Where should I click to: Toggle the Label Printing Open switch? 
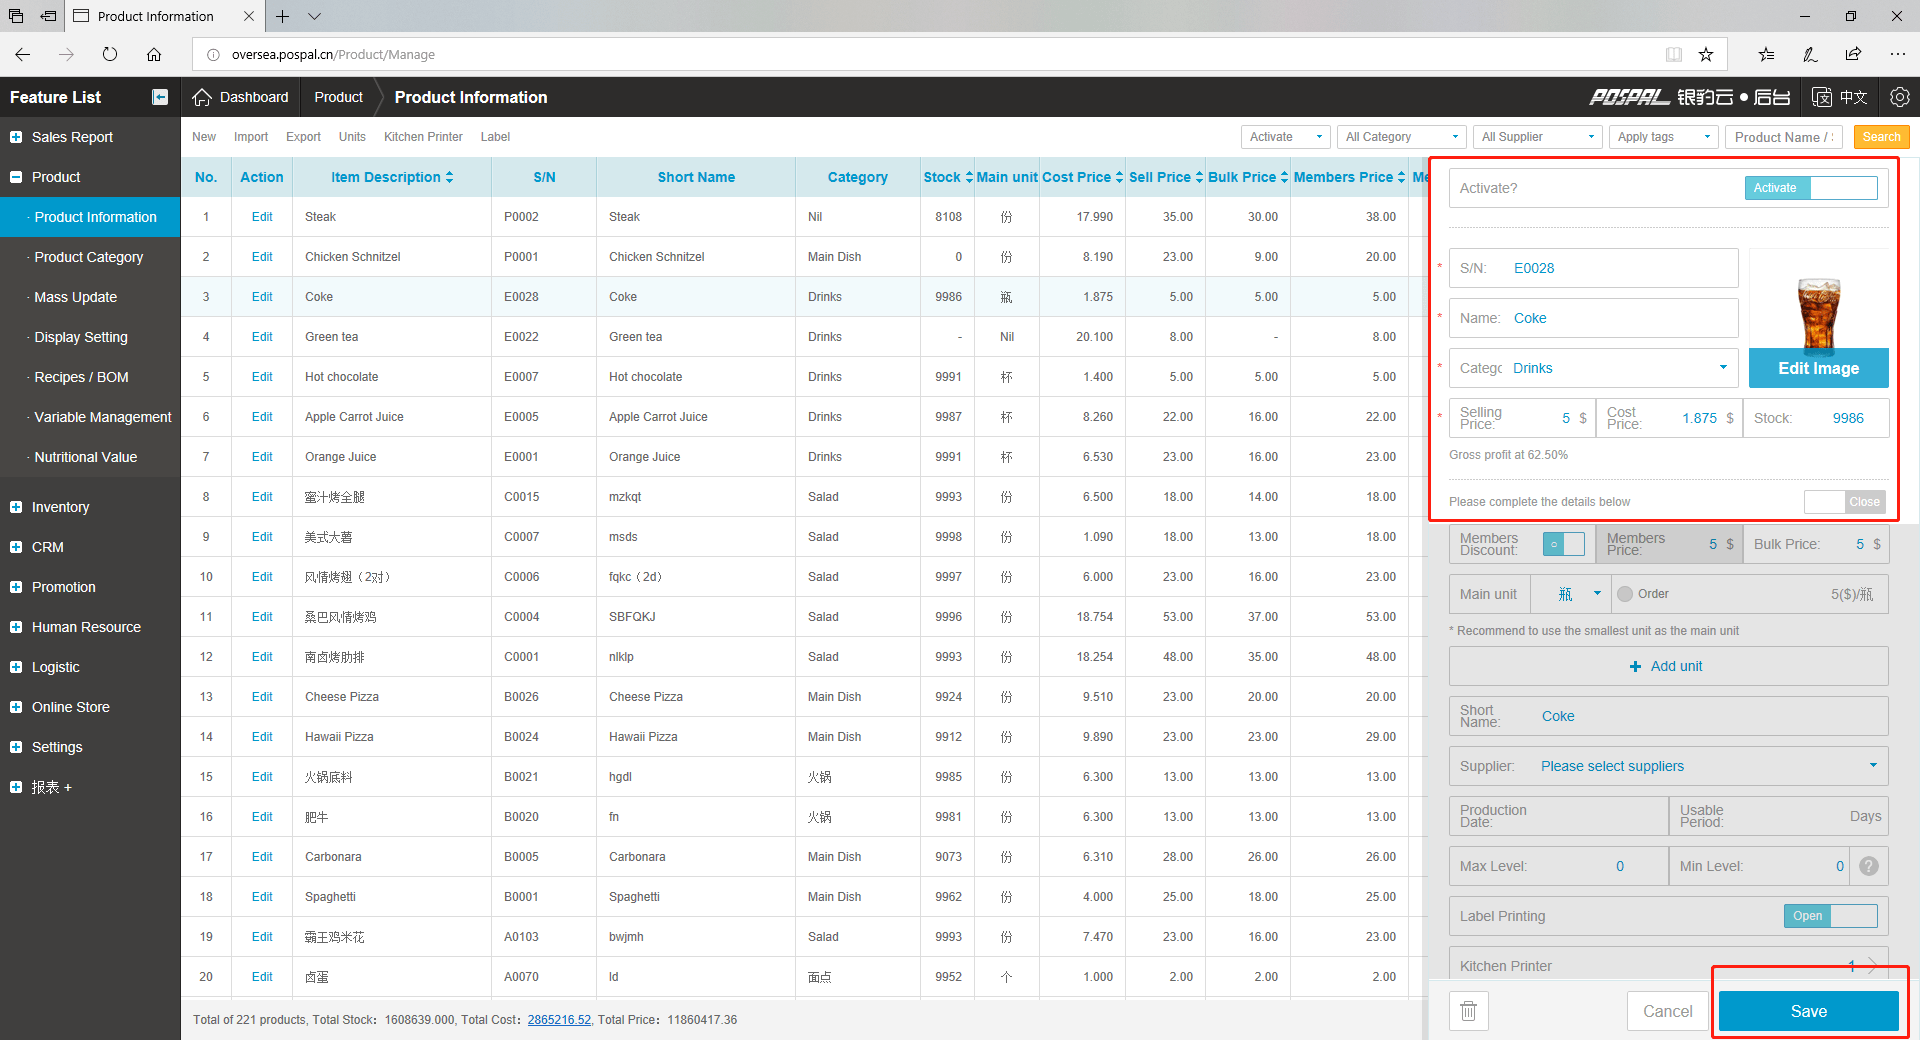coord(1830,916)
